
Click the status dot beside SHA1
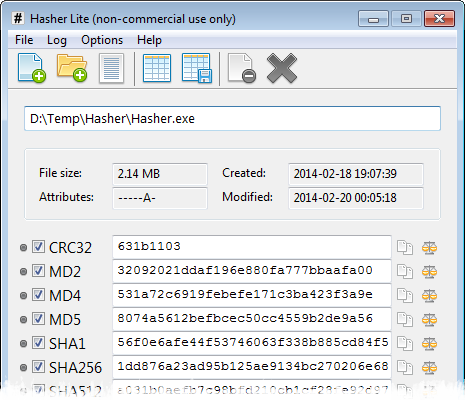pos(23,344)
